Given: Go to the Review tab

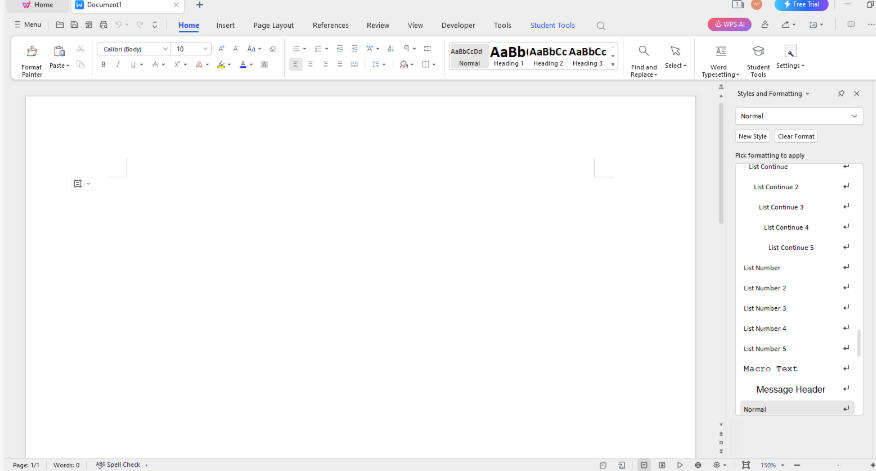Looking at the screenshot, I should click(x=378, y=25).
